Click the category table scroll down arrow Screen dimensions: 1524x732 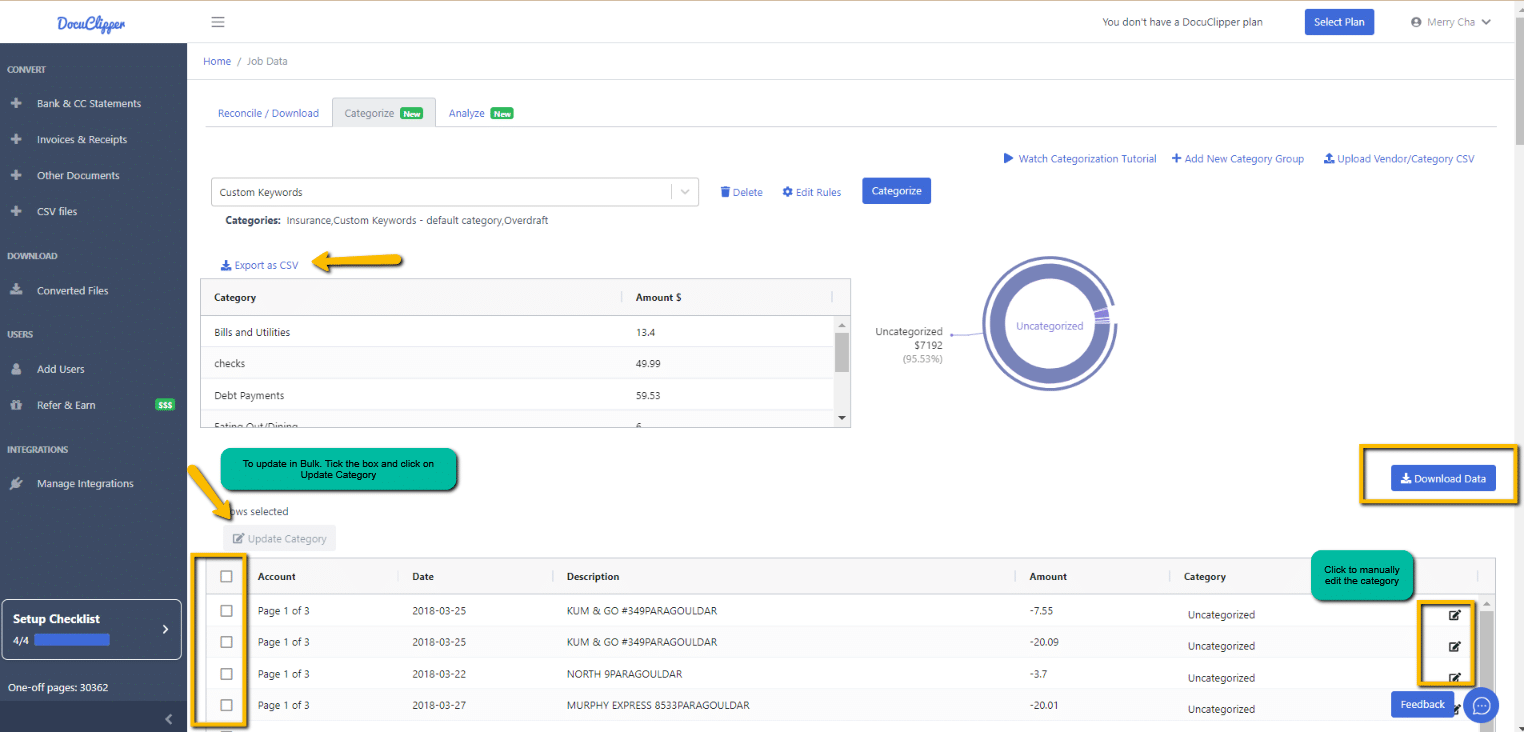point(841,417)
